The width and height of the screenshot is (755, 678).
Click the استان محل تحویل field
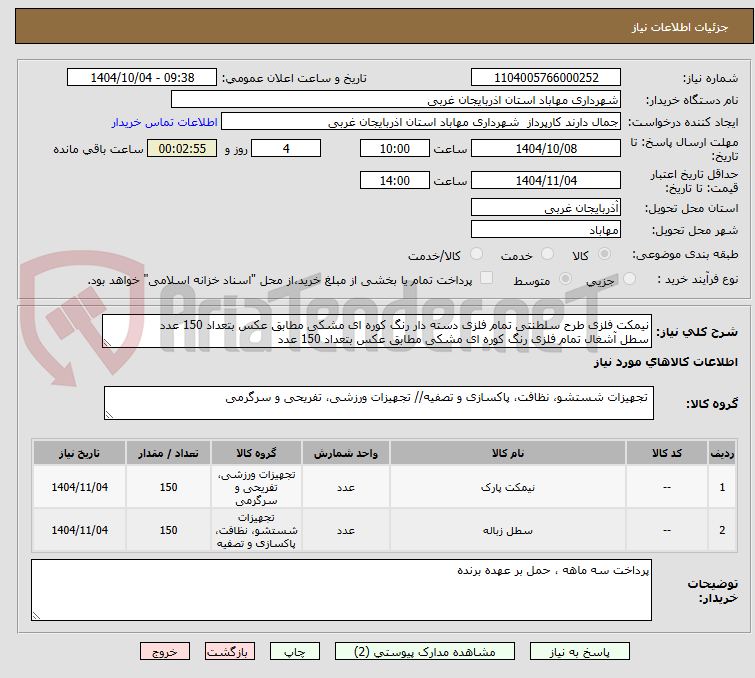(546, 208)
